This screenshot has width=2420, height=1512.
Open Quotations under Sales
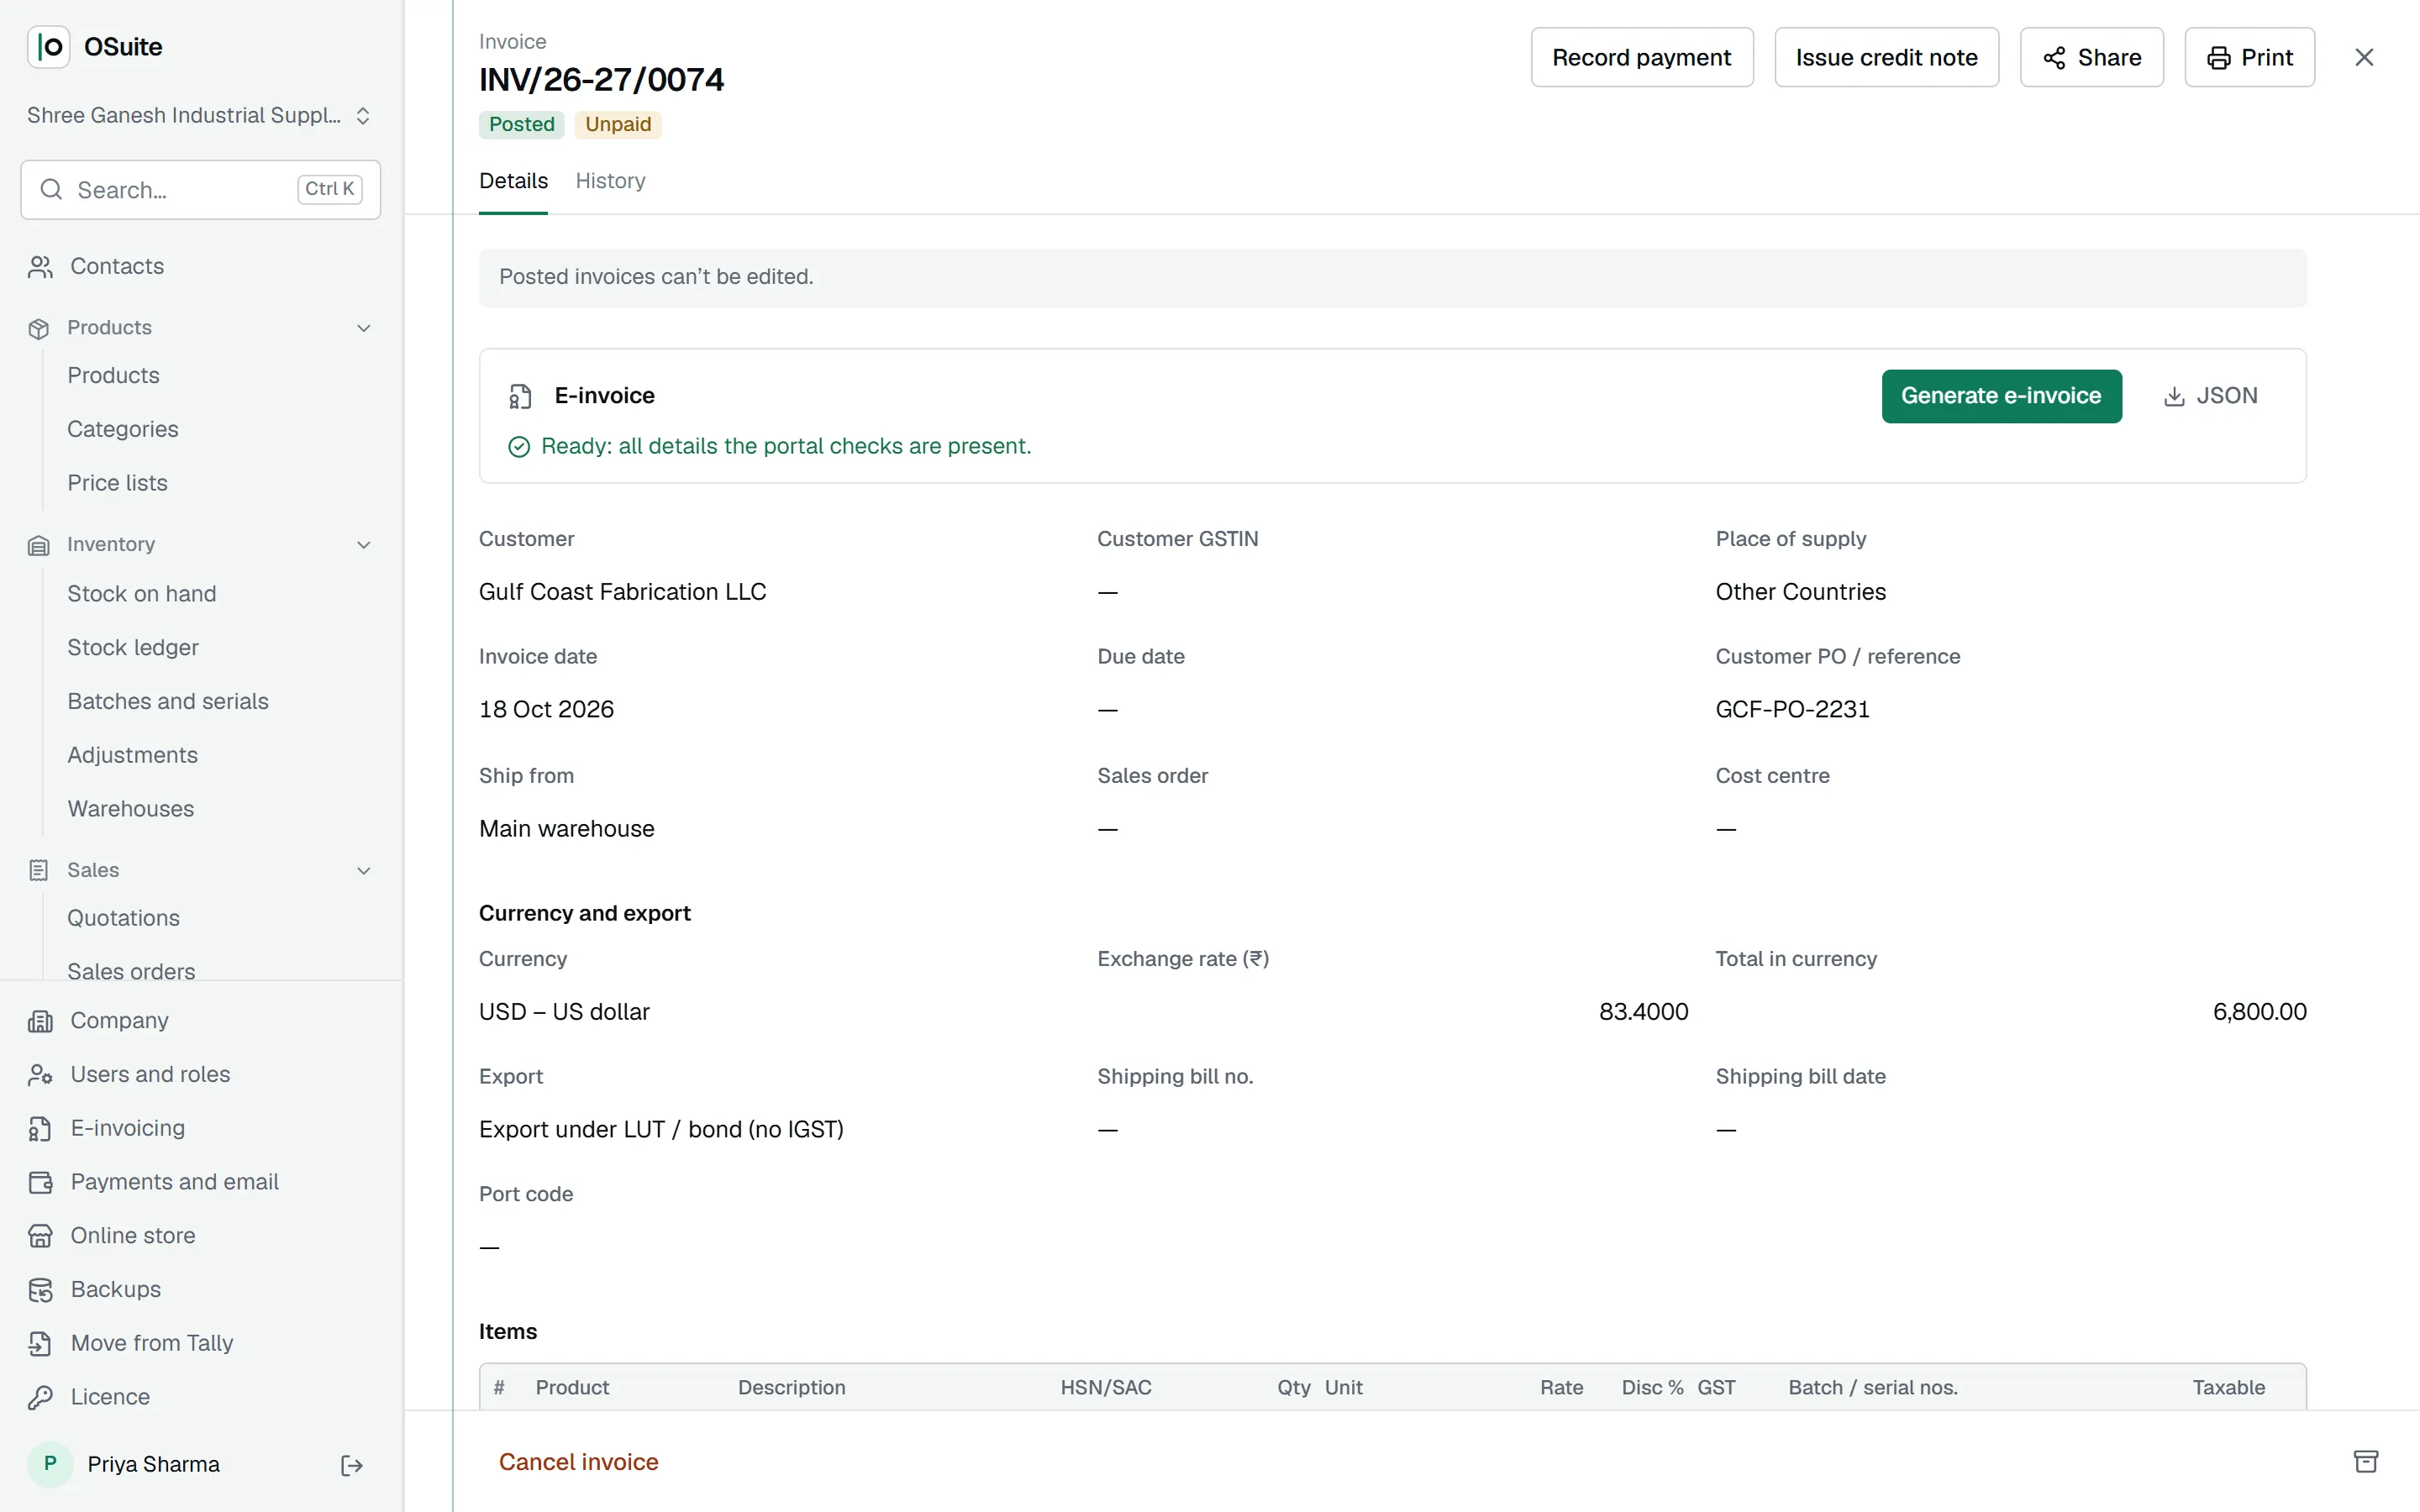tap(123, 919)
